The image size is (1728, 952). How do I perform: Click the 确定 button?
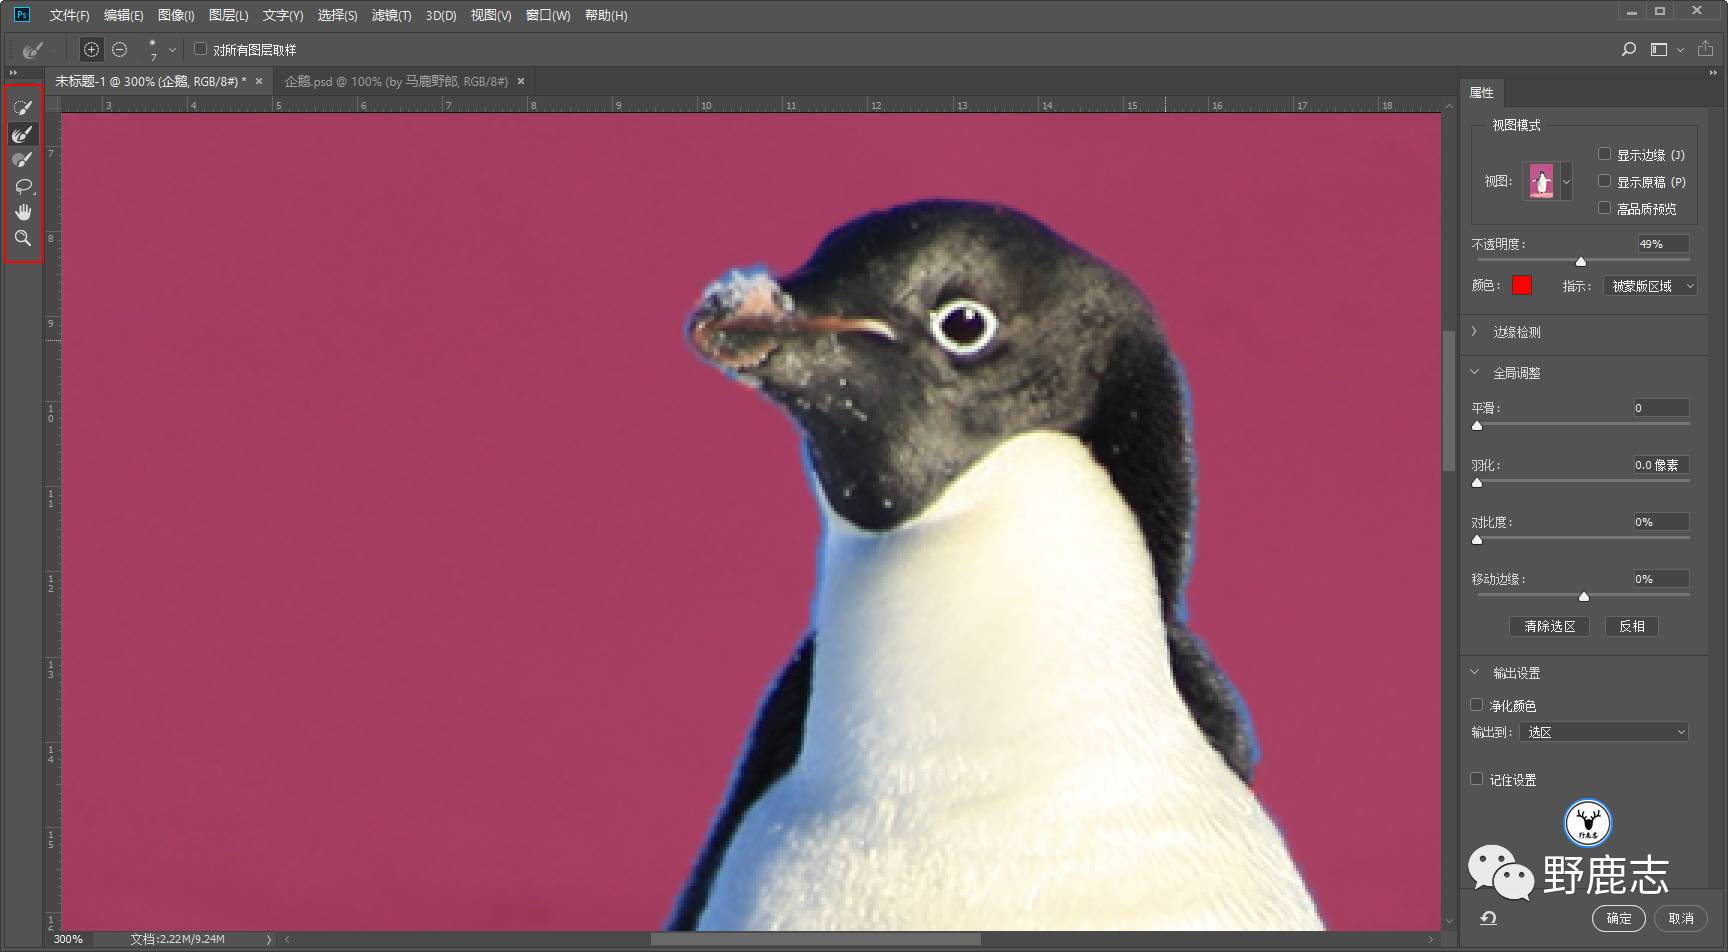[x=1618, y=918]
